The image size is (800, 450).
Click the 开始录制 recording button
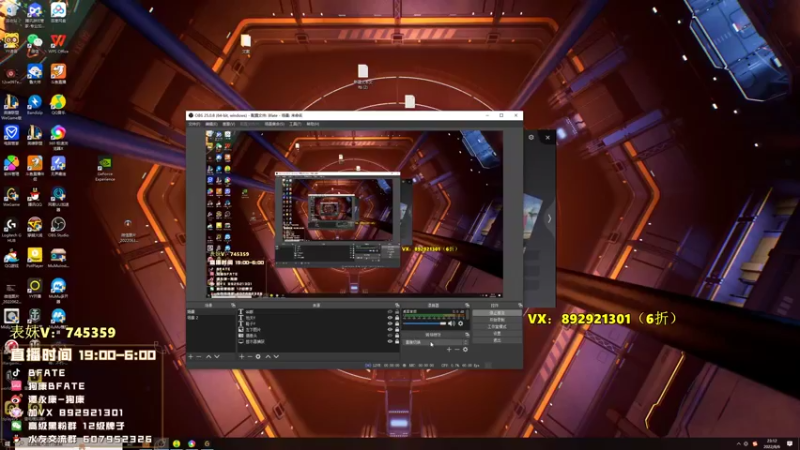pyautogui.click(x=497, y=319)
